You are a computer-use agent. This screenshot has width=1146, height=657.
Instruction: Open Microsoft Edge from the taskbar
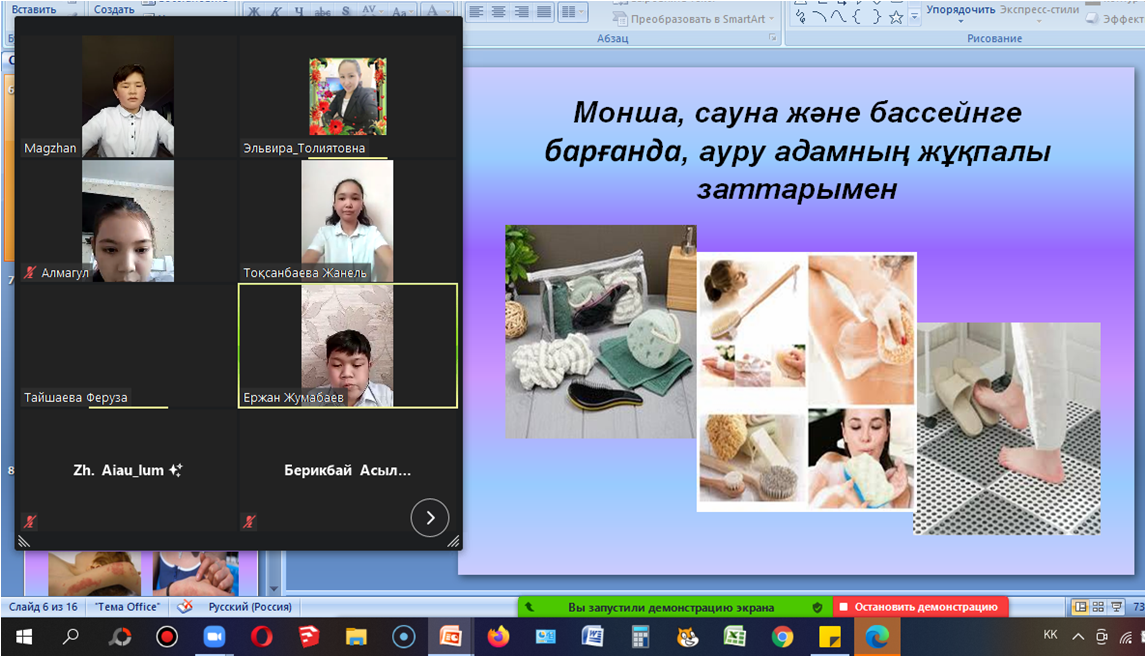[x=877, y=637]
